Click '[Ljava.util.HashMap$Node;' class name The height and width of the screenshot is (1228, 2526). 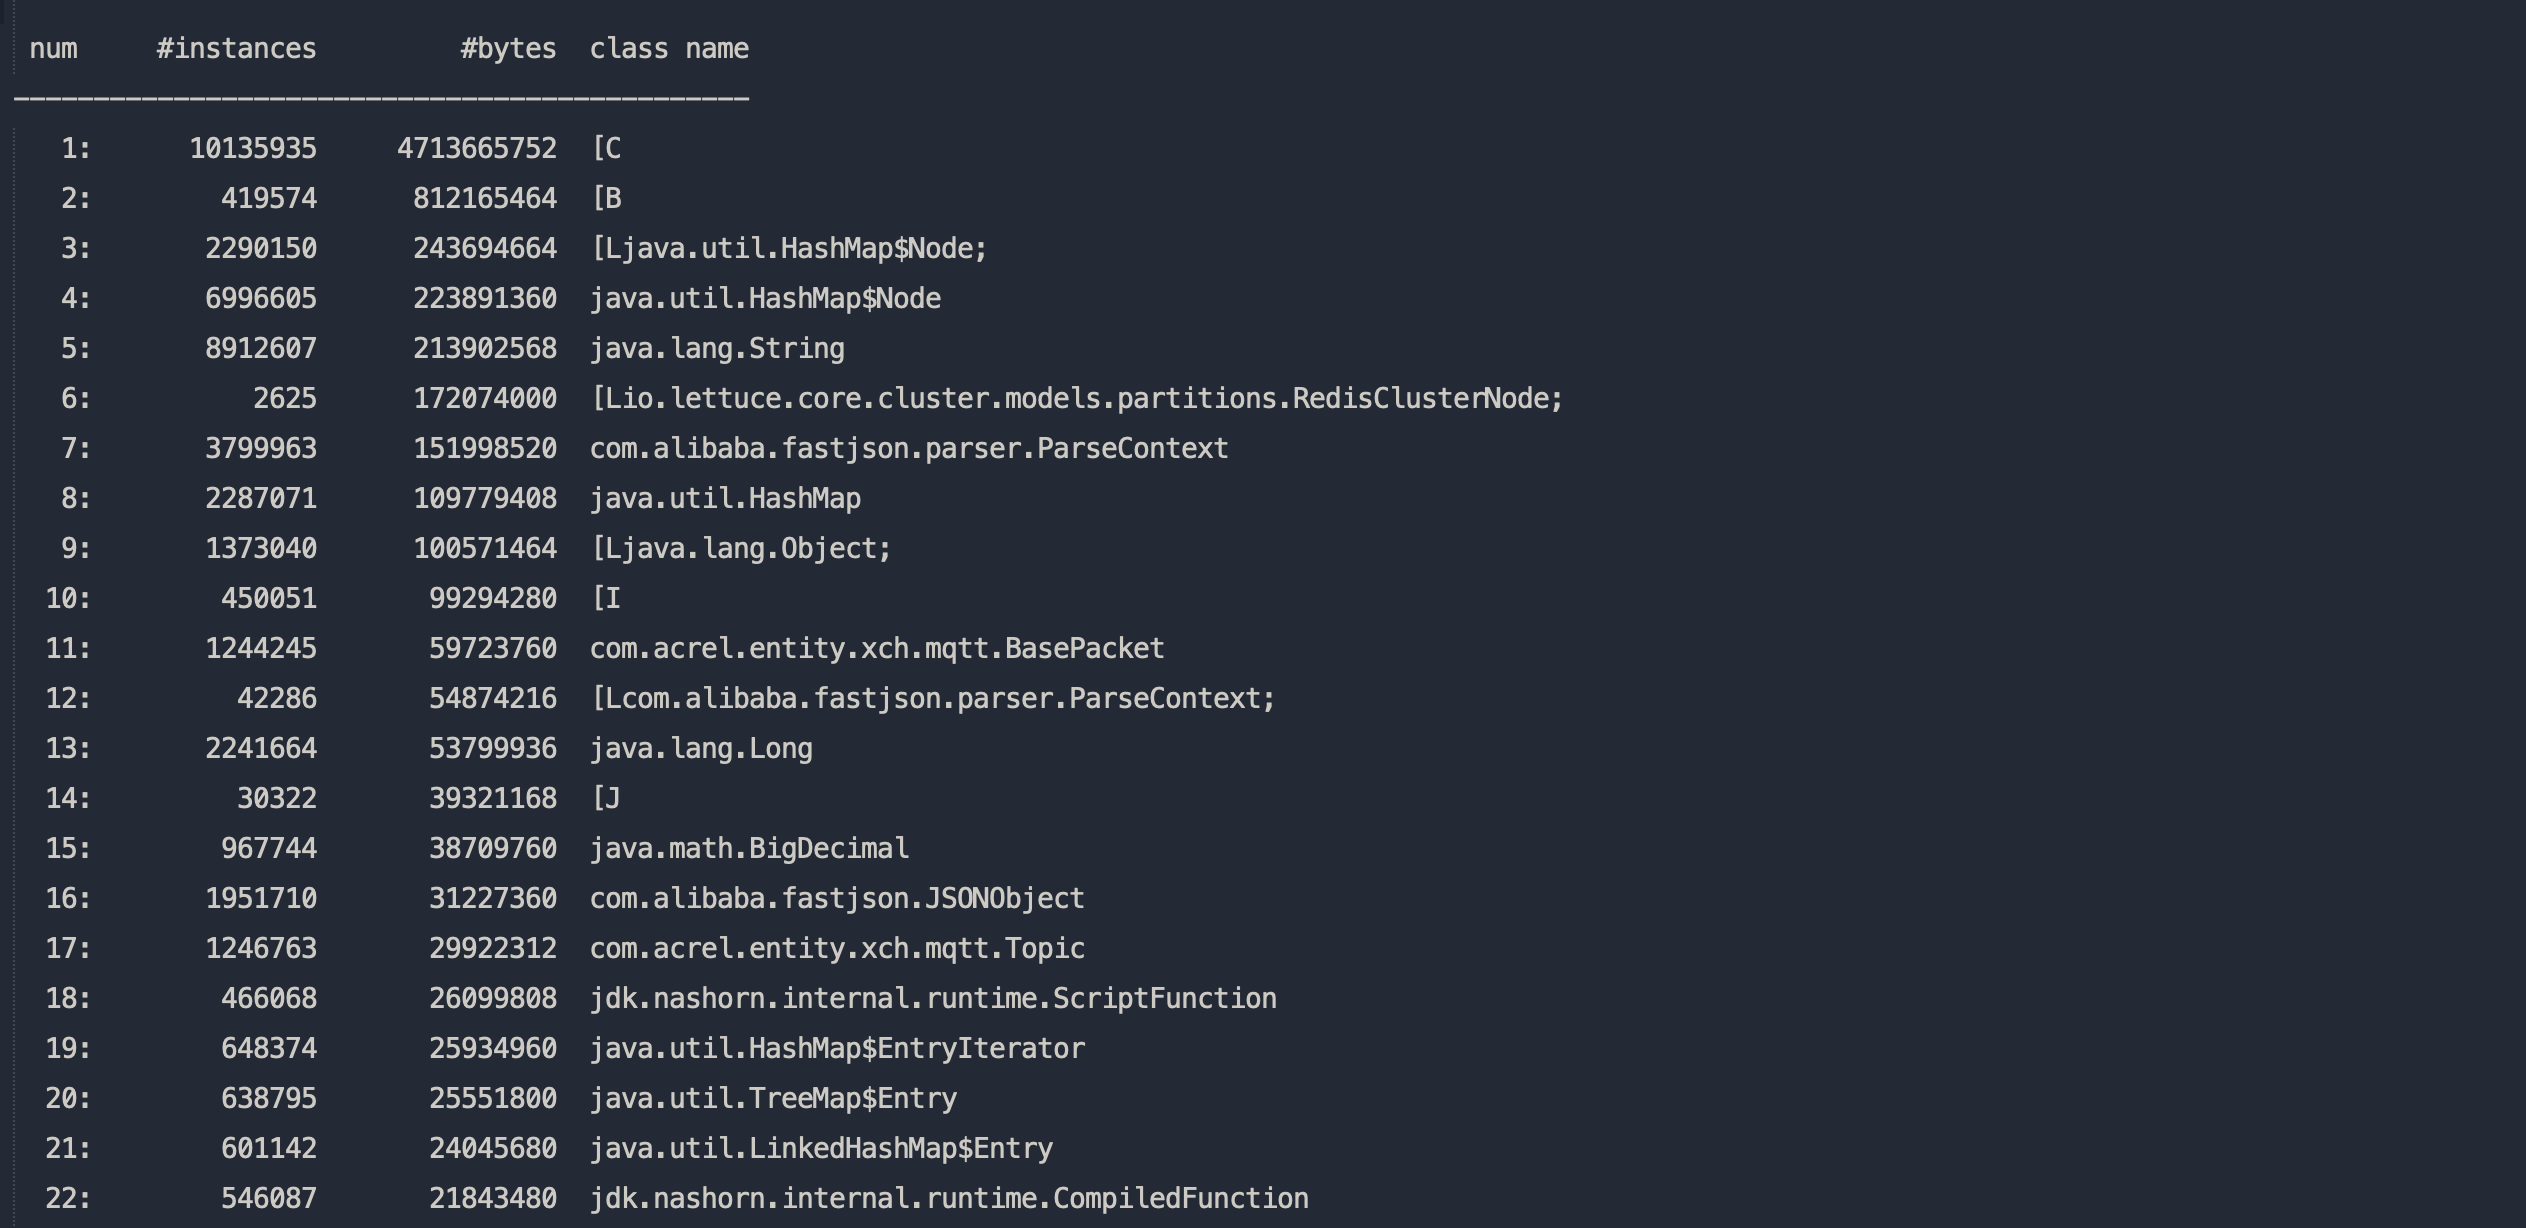(x=788, y=249)
